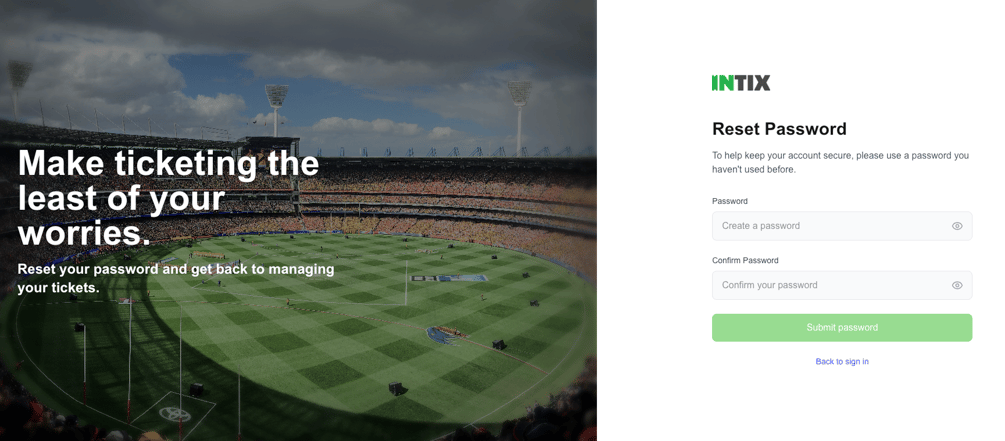Show password using the Password field eye icon
The height and width of the screenshot is (441, 1005).
[x=957, y=226]
